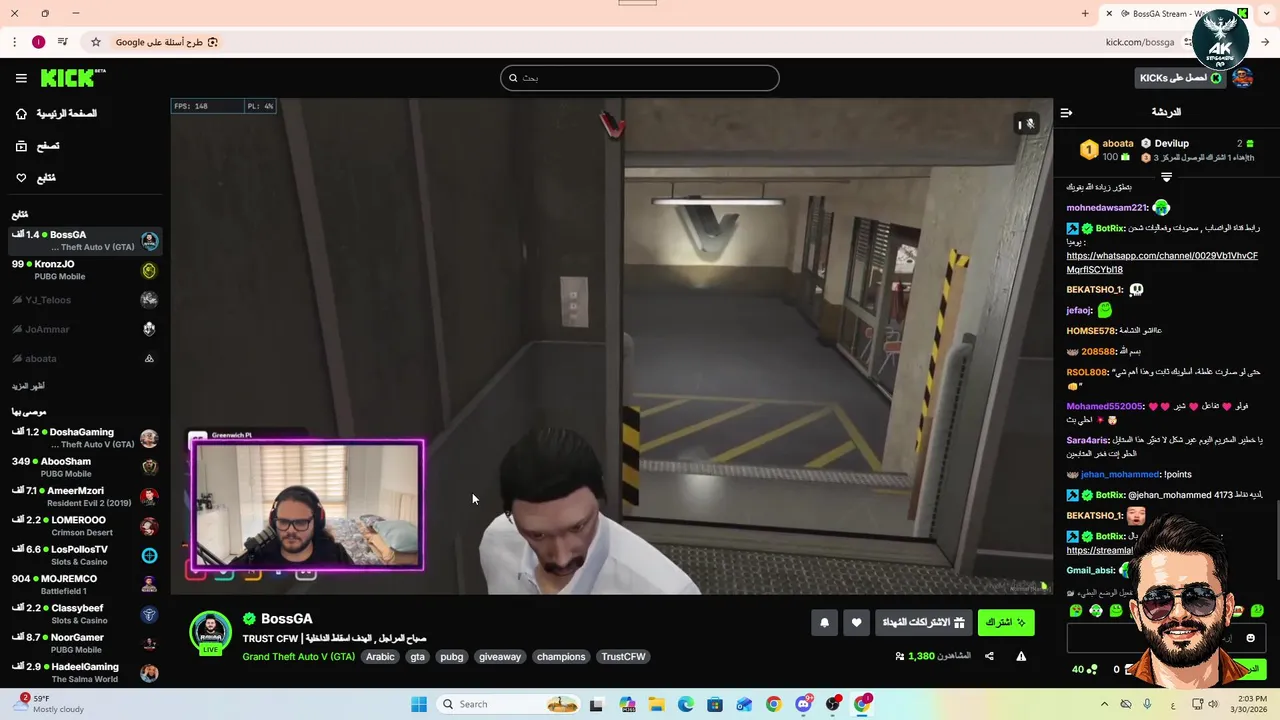Click BossGA streamer profile avatar
The width and height of the screenshot is (1280, 720).
[x=210, y=632]
